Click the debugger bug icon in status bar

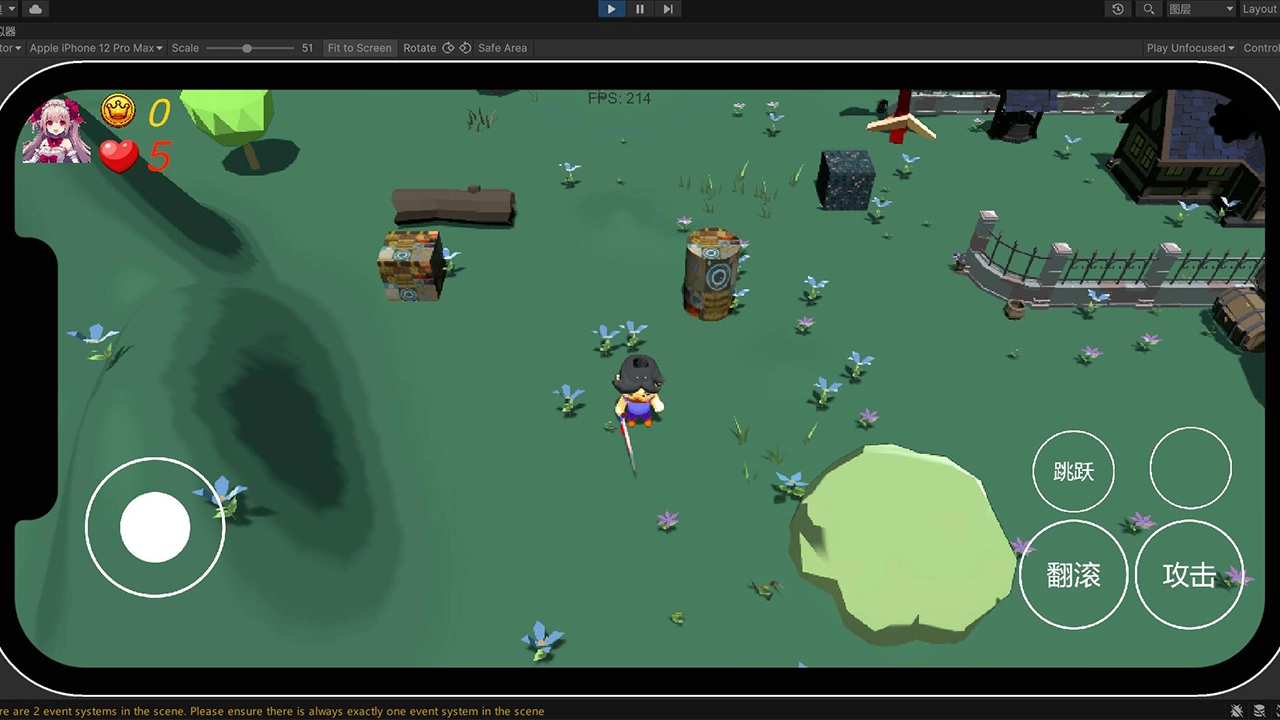(x=1238, y=711)
